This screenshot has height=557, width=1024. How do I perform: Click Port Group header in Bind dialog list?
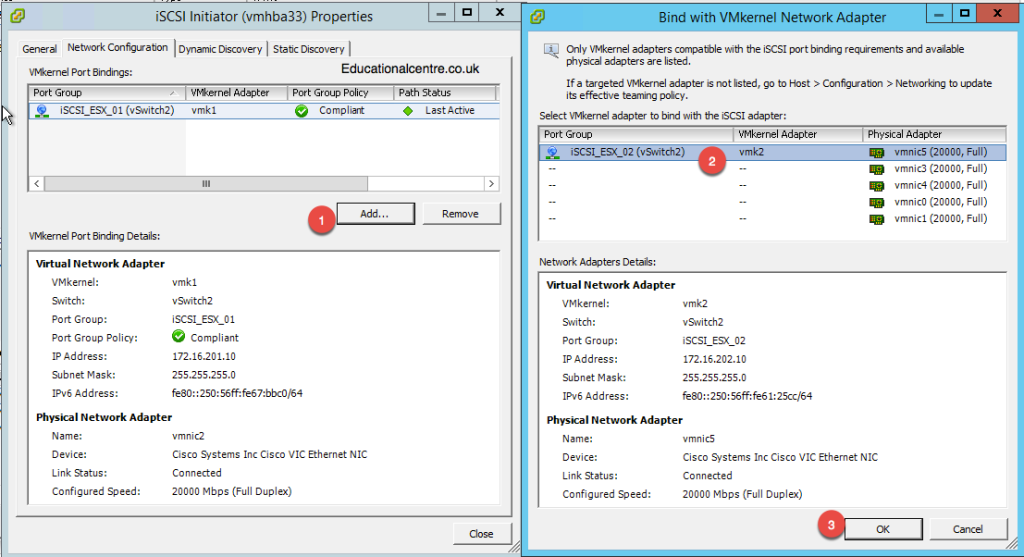[x=636, y=135]
